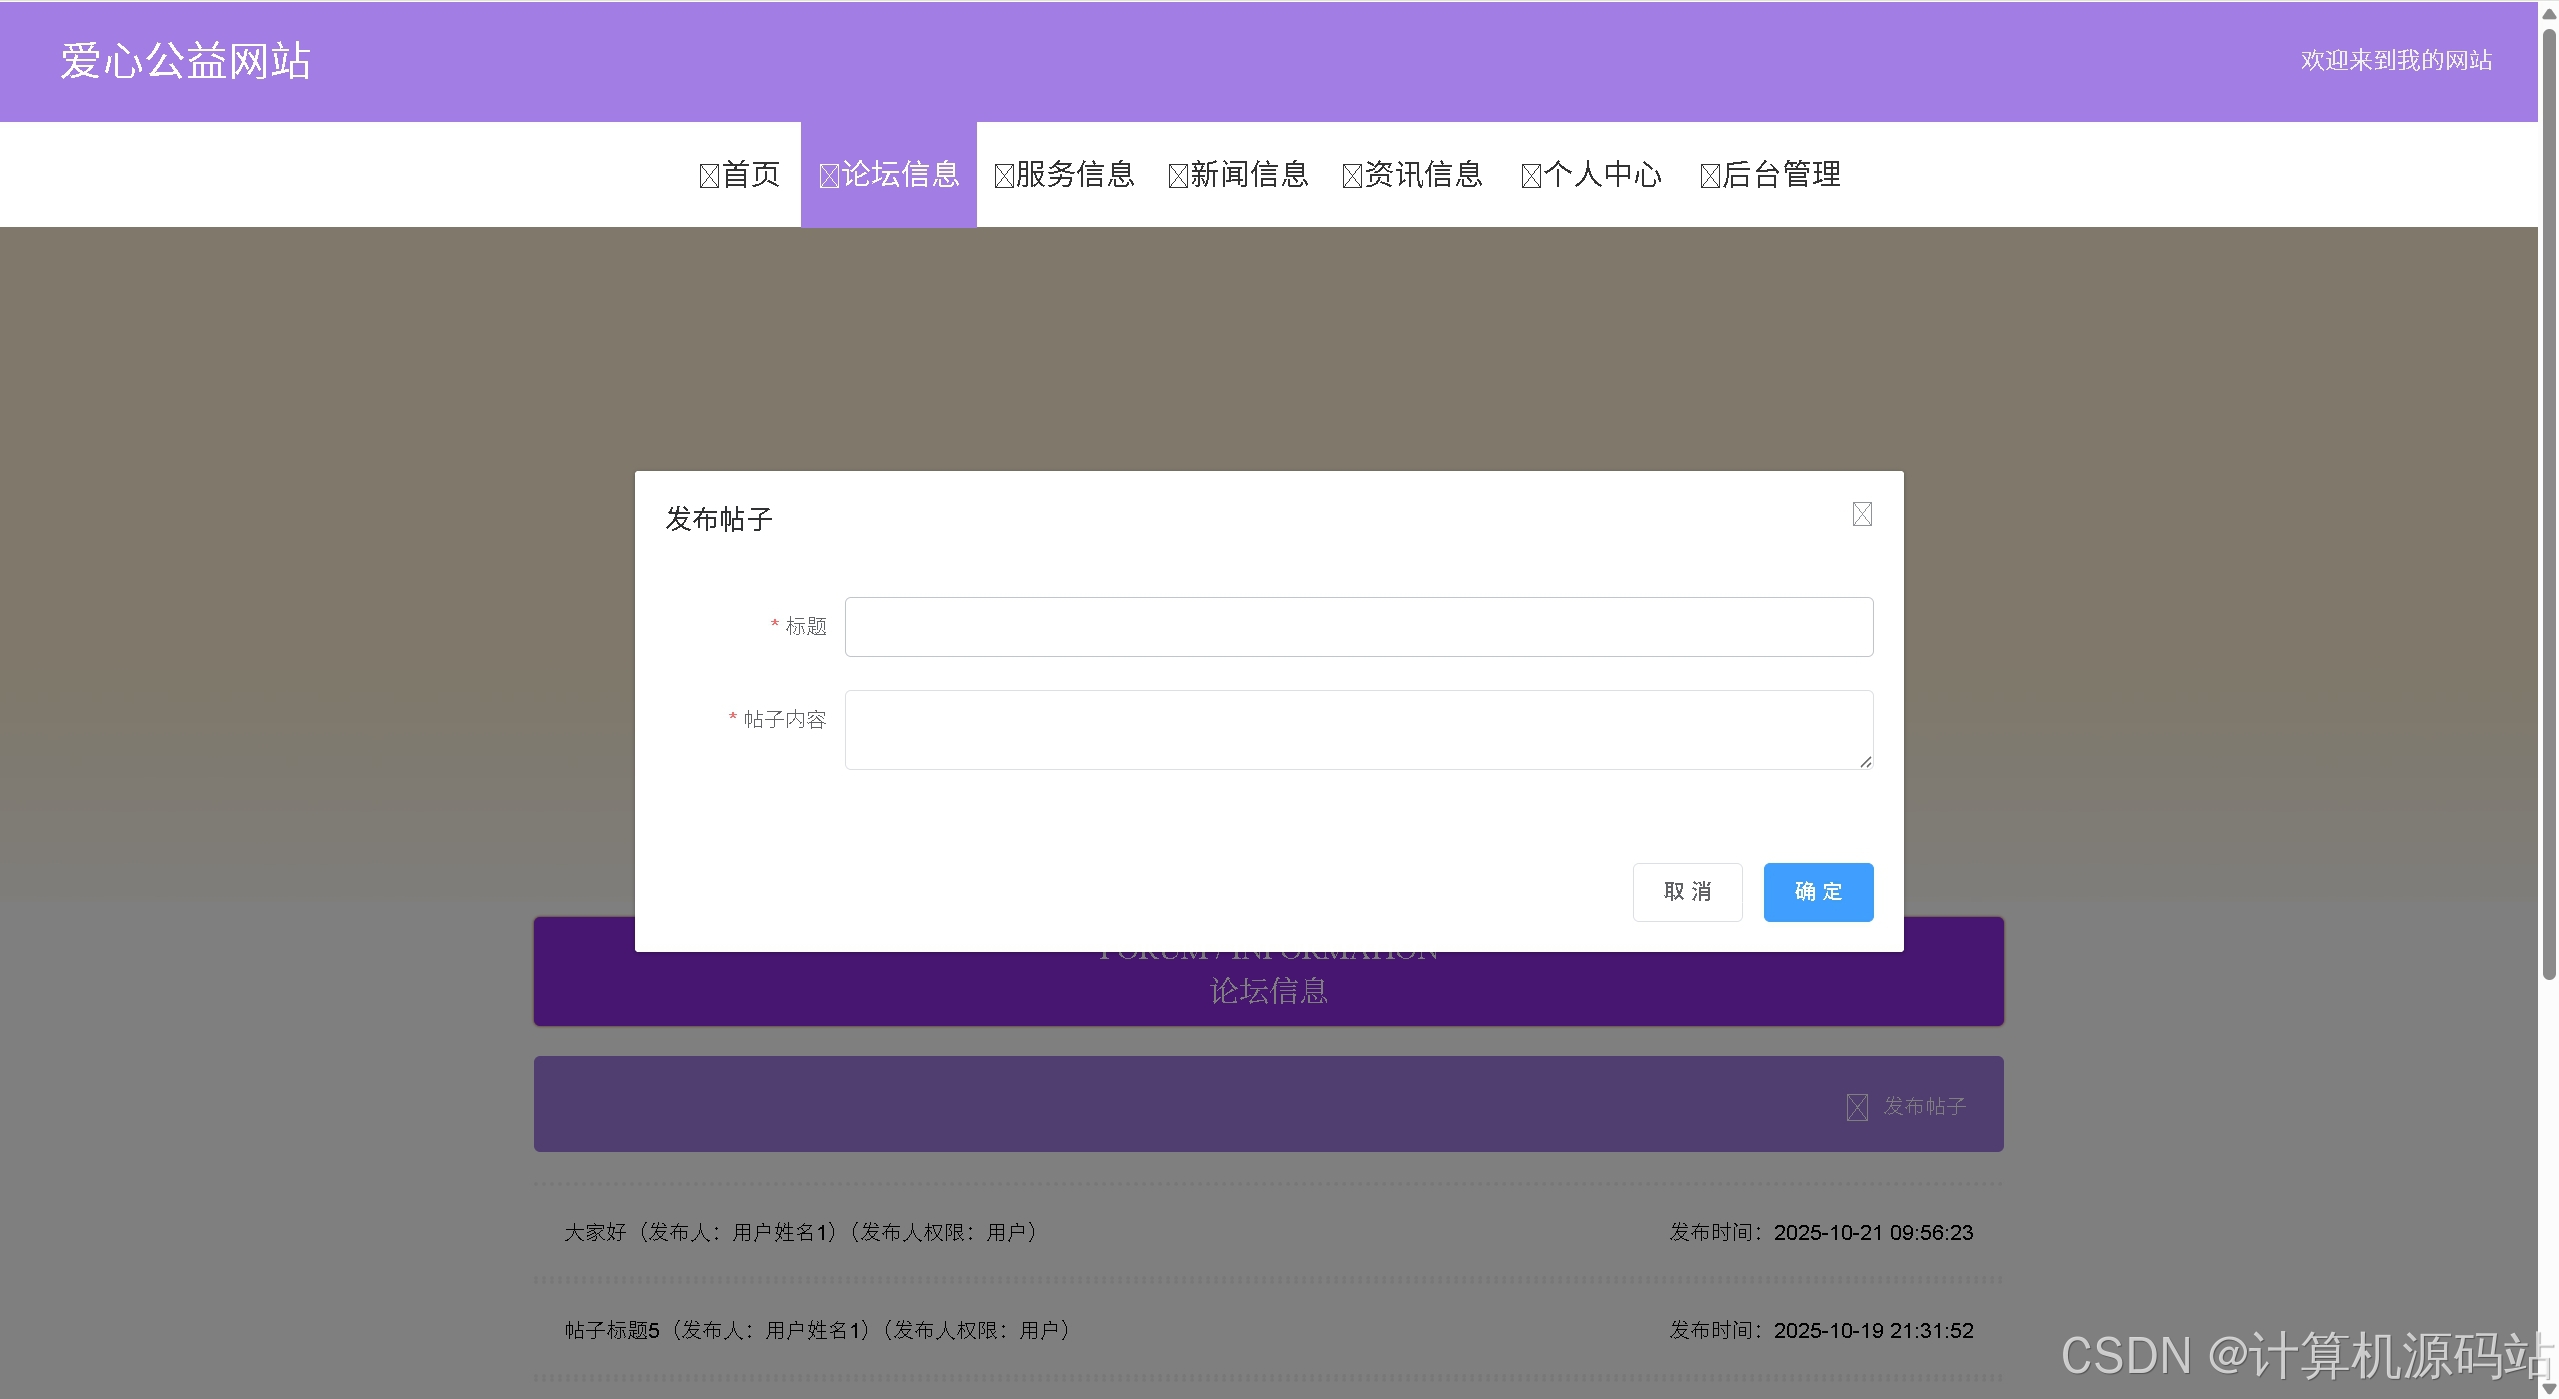The height and width of the screenshot is (1399, 2559).
Task: Close the 发布帖子 dialog with X icon
Action: tap(1861, 514)
